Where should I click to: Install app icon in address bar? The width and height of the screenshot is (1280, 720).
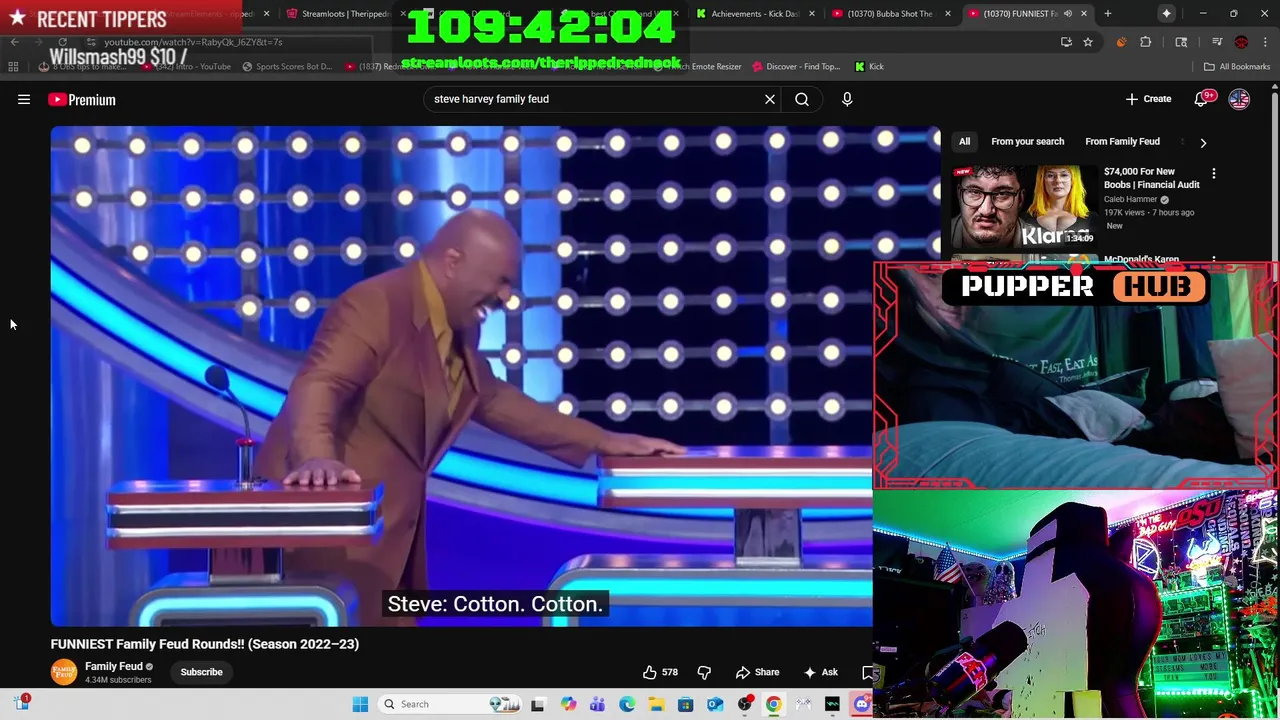1066,42
